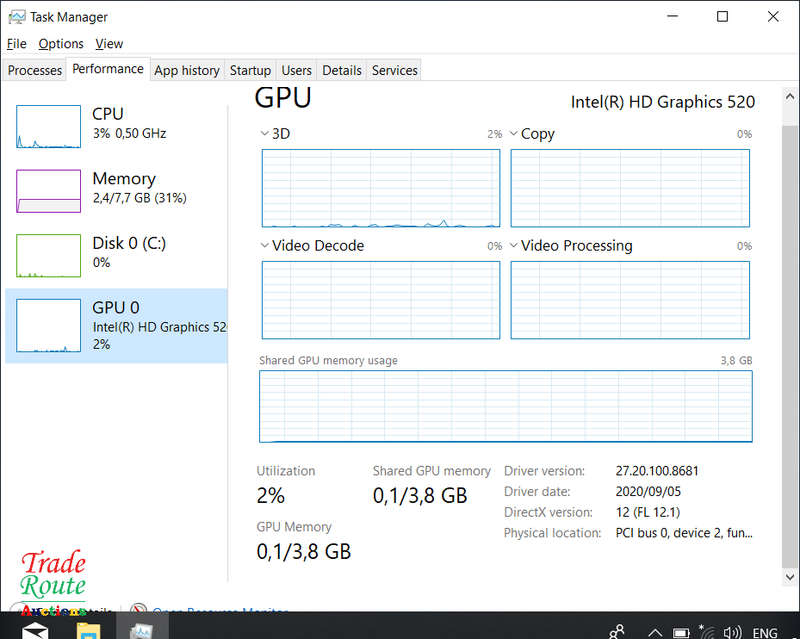Click the Intel(R) HD Graphics 520 title
Image resolution: width=800 pixels, height=639 pixels.
point(663,102)
